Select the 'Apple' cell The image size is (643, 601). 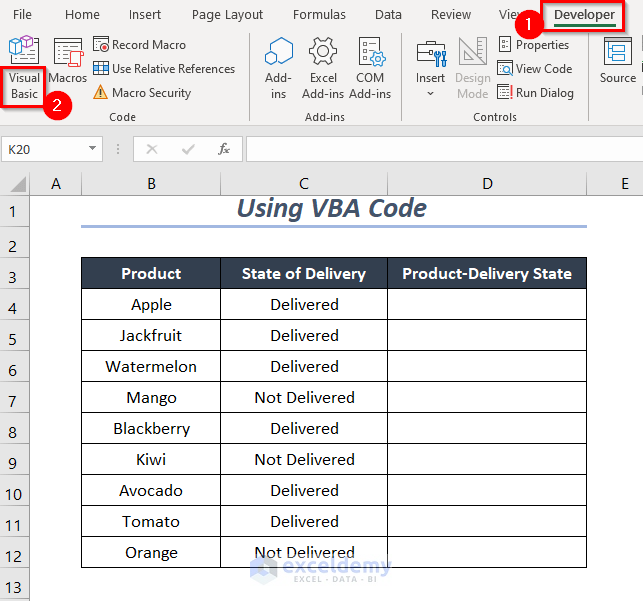pos(151,304)
